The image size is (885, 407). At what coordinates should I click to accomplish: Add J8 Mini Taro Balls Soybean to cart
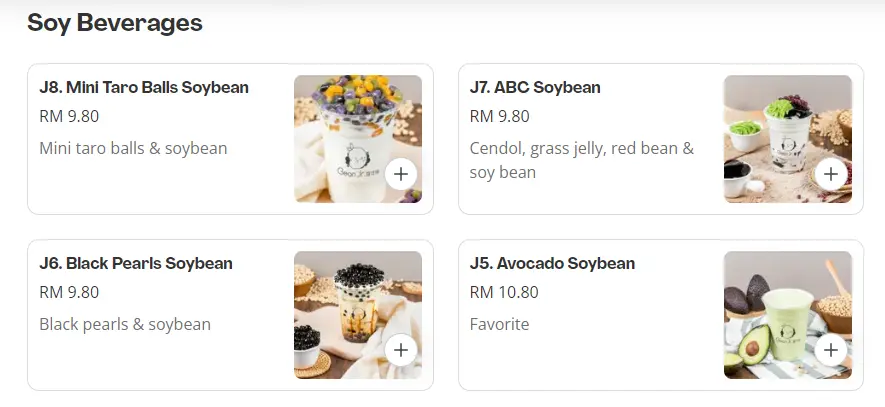[401, 174]
